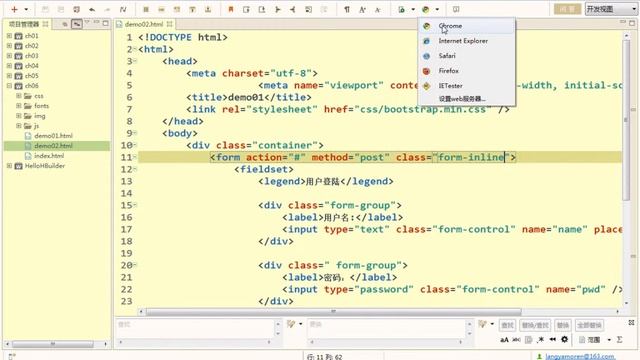Choose Safari in the browser list

pos(467,56)
